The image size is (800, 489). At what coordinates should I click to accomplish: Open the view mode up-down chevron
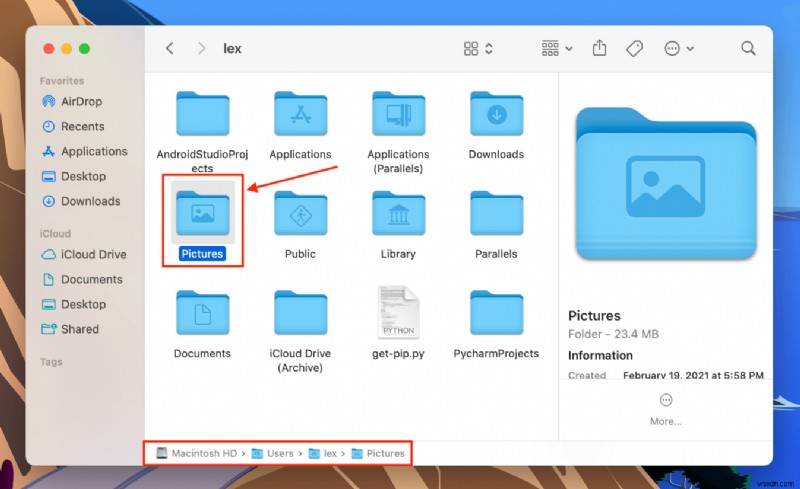point(489,48)
